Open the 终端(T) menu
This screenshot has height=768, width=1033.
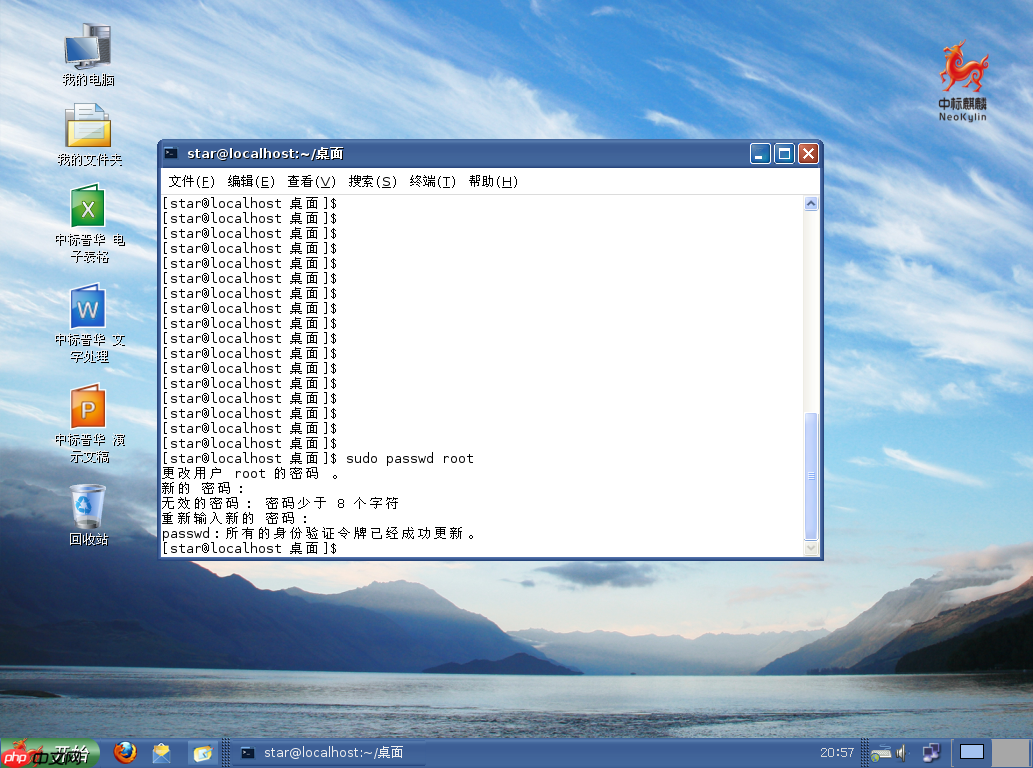(x=433, y=182)
